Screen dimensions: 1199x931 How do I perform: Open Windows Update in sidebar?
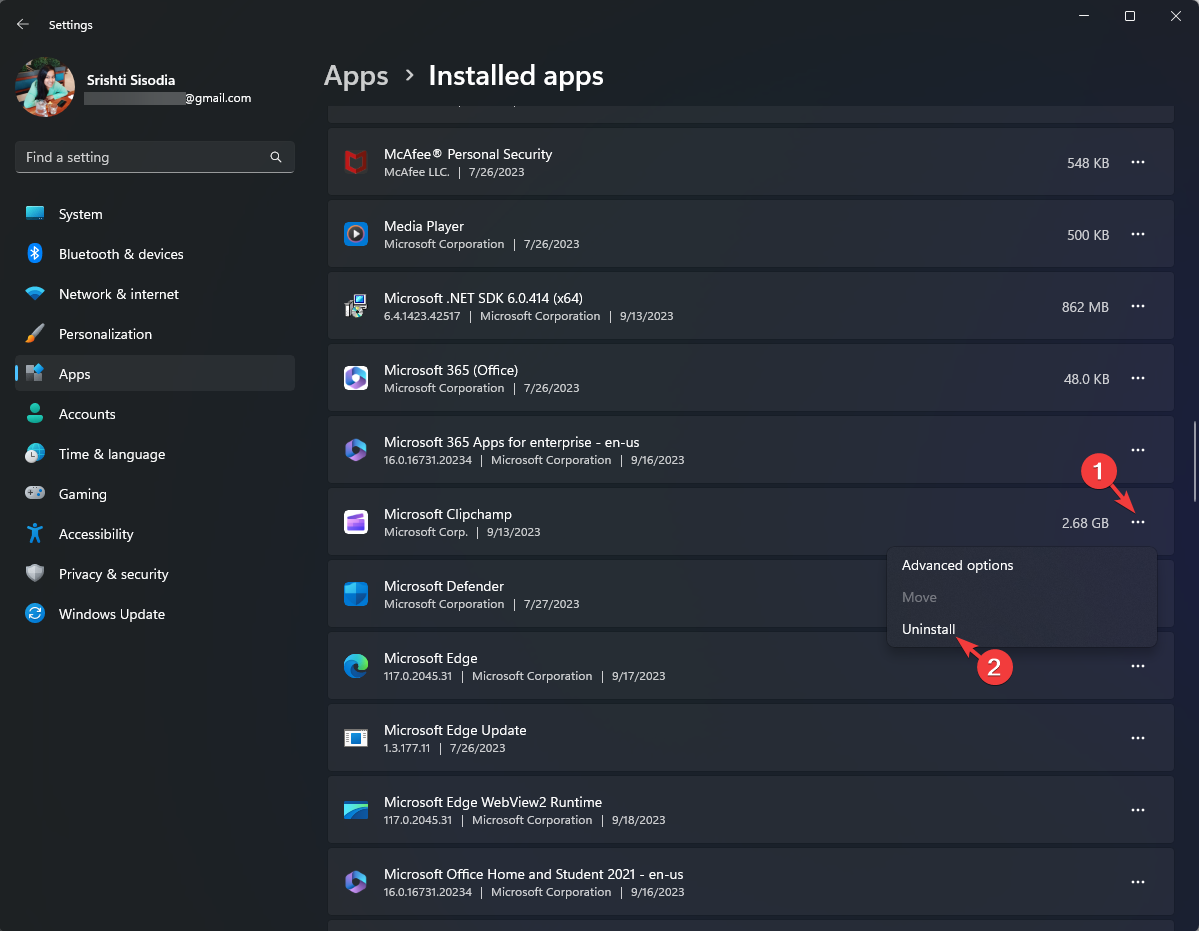click(154, 614)
